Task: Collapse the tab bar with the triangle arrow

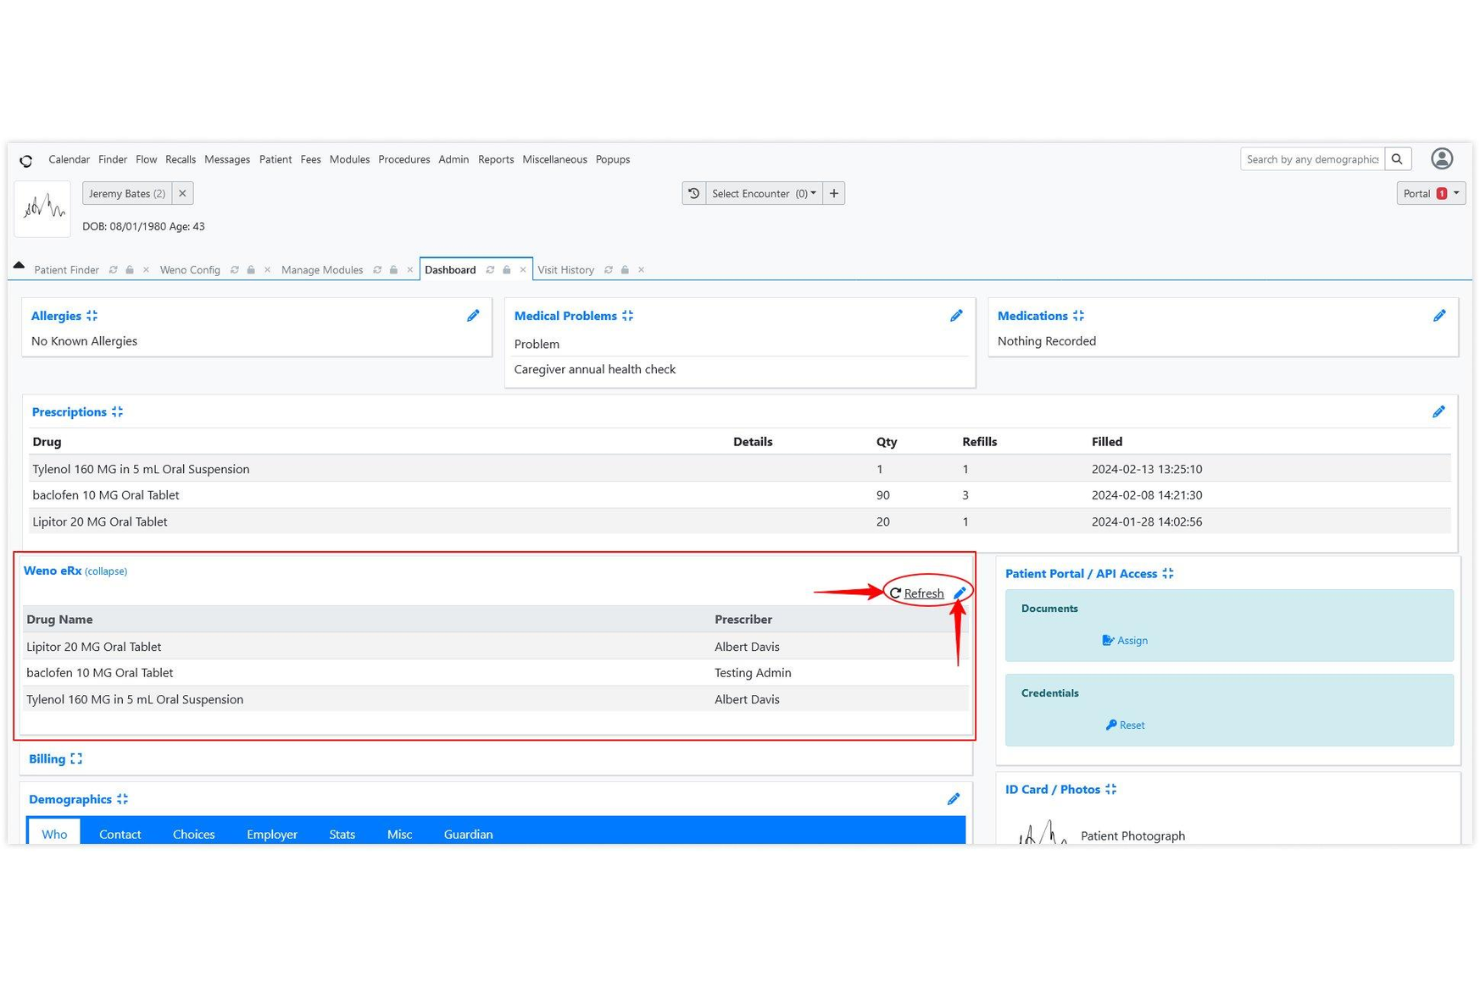Action: 19,264
